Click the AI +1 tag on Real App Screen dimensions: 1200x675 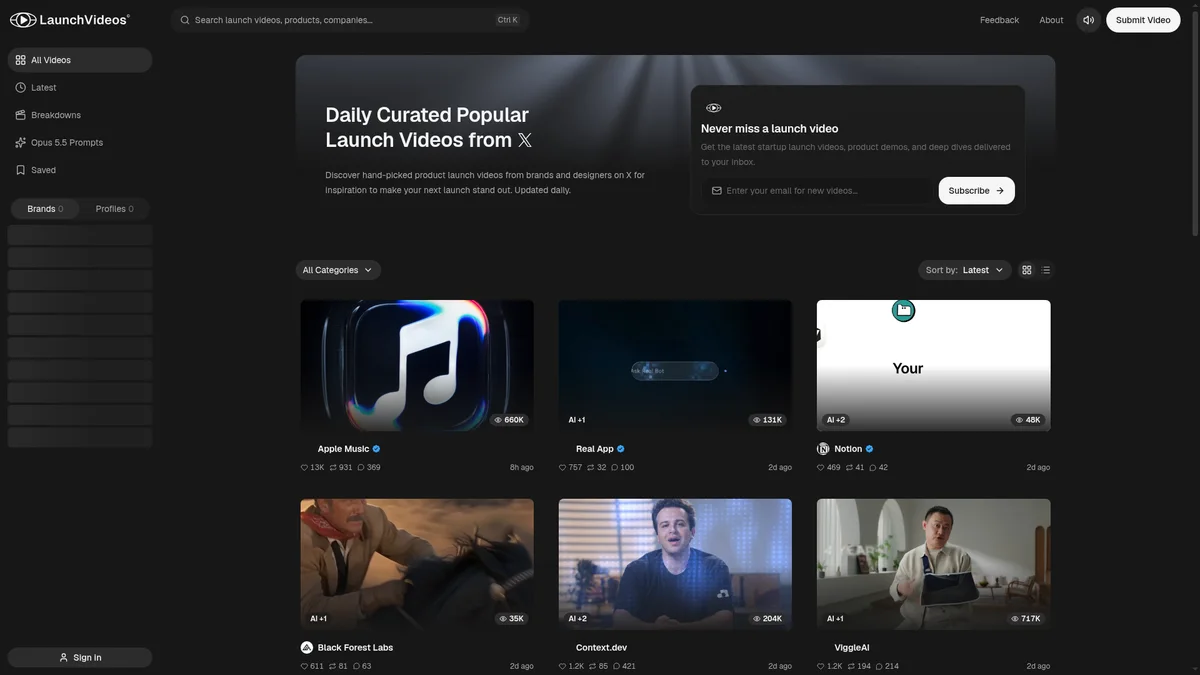click(x=577, y=420)
